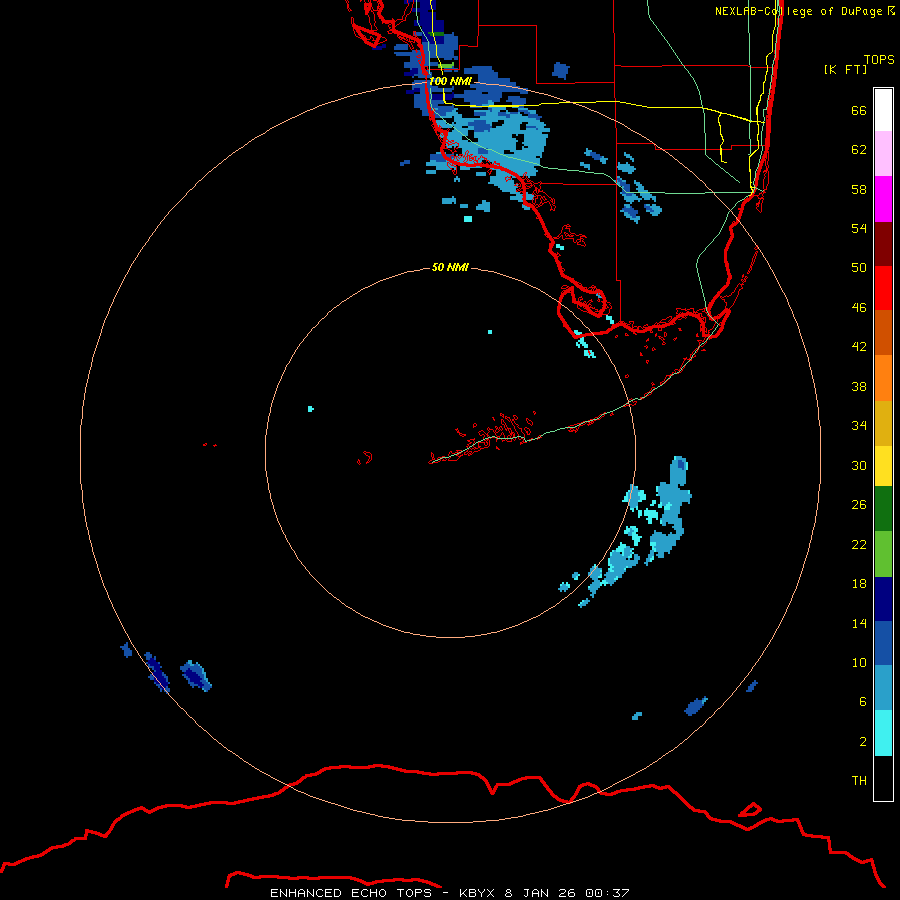The width and height of the screenshot is (900, 900).
Task: Click the light pink legend swatch
Action: pyautogui.click(x=883, y=154)
